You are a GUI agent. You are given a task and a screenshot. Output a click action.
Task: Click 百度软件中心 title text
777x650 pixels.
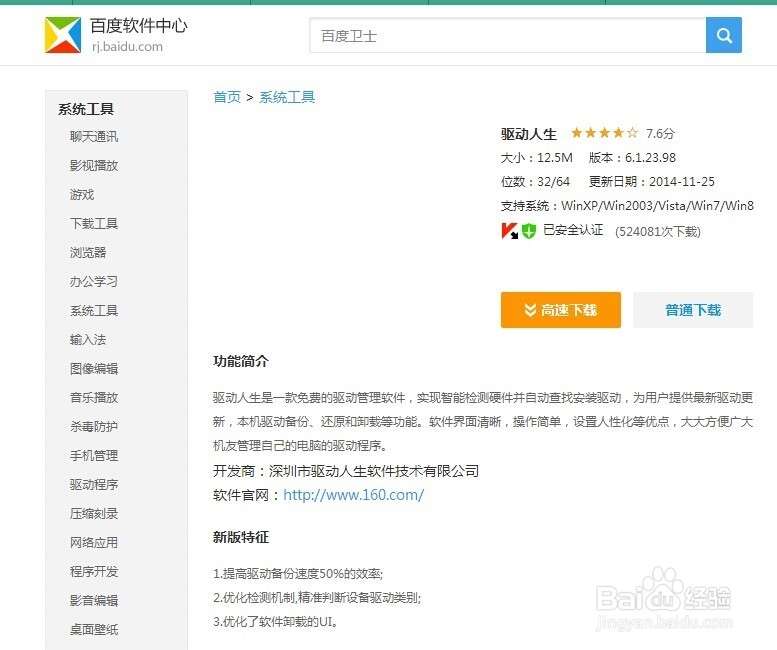click(139, 26)
